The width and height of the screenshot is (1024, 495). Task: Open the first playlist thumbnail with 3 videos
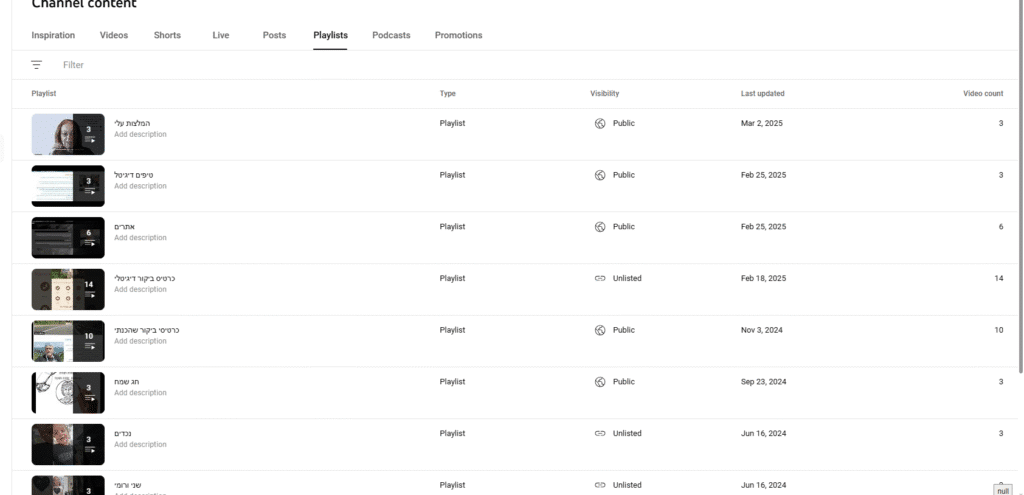(x=68, y=135)
